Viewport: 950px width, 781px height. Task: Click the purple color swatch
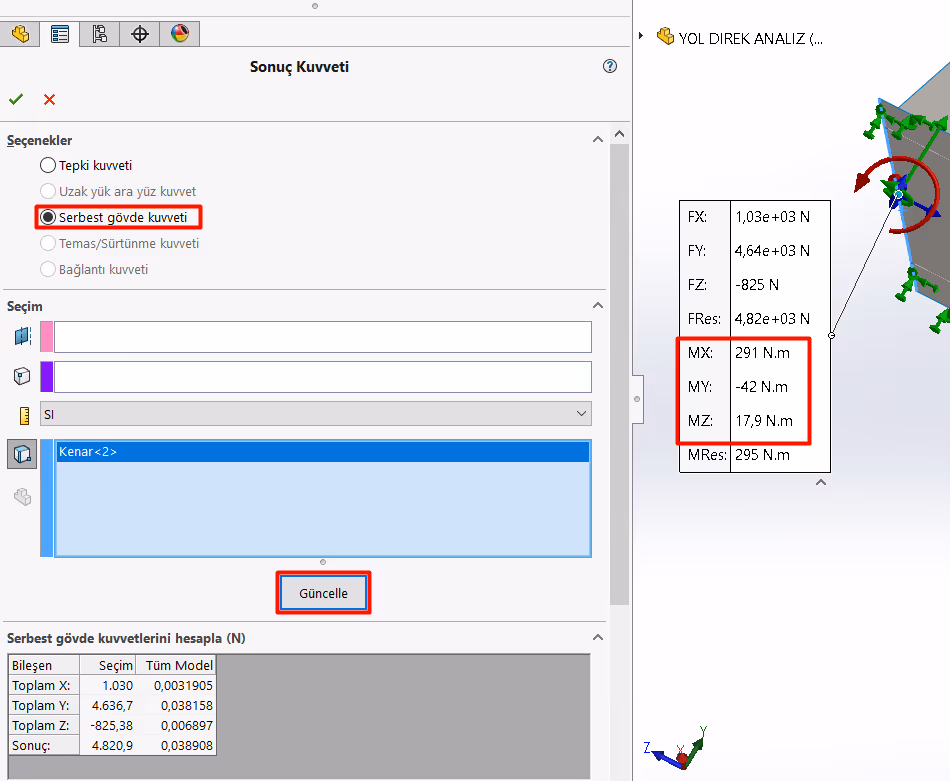(x=47, y=377)
